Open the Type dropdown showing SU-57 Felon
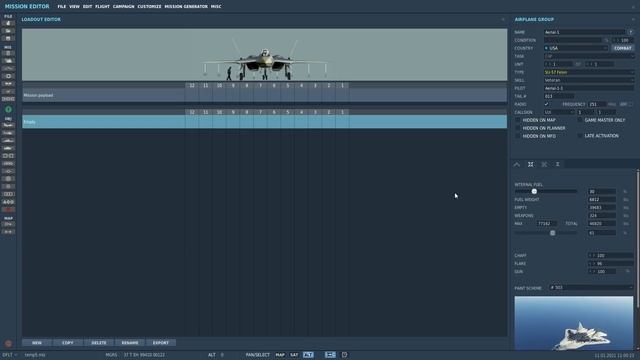 point(589,72)
